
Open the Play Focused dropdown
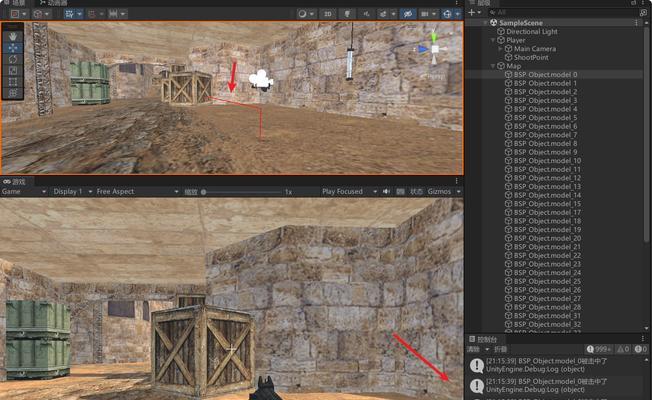click(x=349, y=192)
